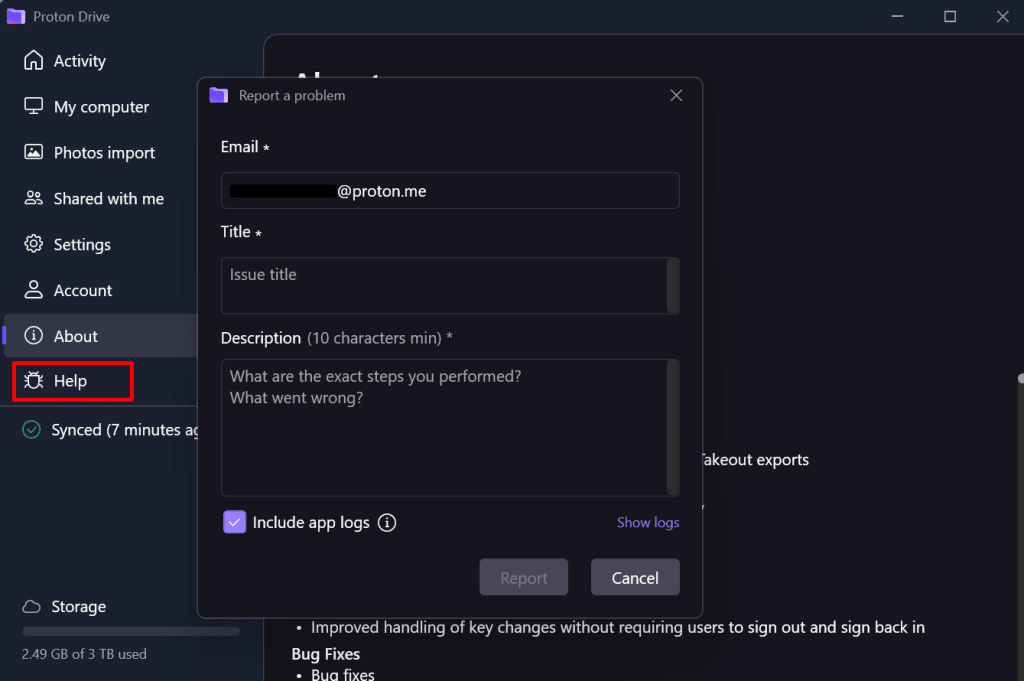Image resolution: width=1024 pixels, height=681 pixels.
Task: Click the Storage label
Action: click(78, 607)
